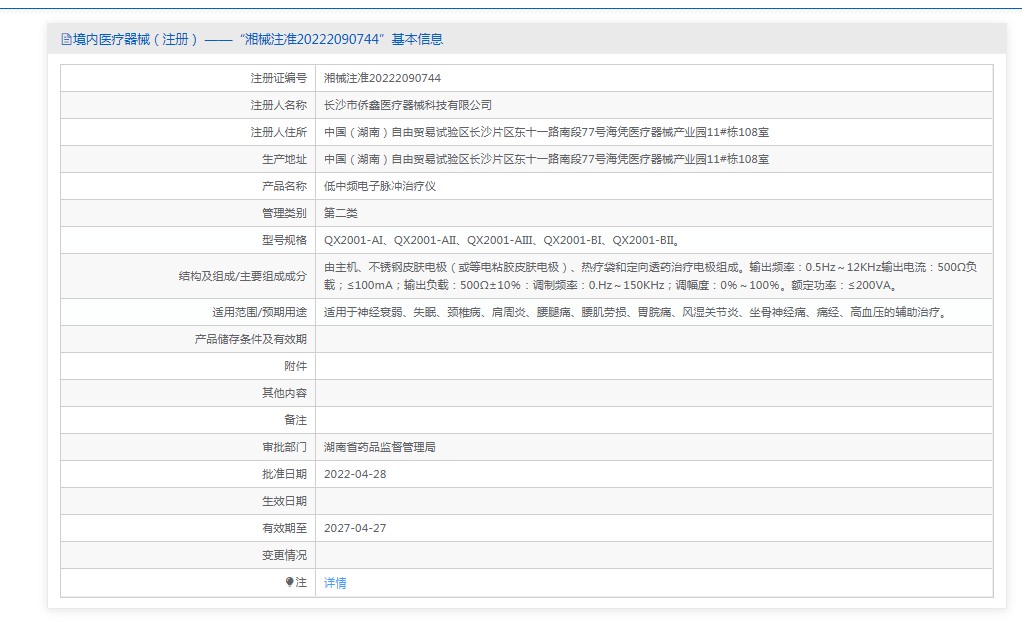The height and width of the screenshot is (627, 1022).
Task: Click the approval date 2022-04-28
Action: pyautogui.click(x=355, y=474)
